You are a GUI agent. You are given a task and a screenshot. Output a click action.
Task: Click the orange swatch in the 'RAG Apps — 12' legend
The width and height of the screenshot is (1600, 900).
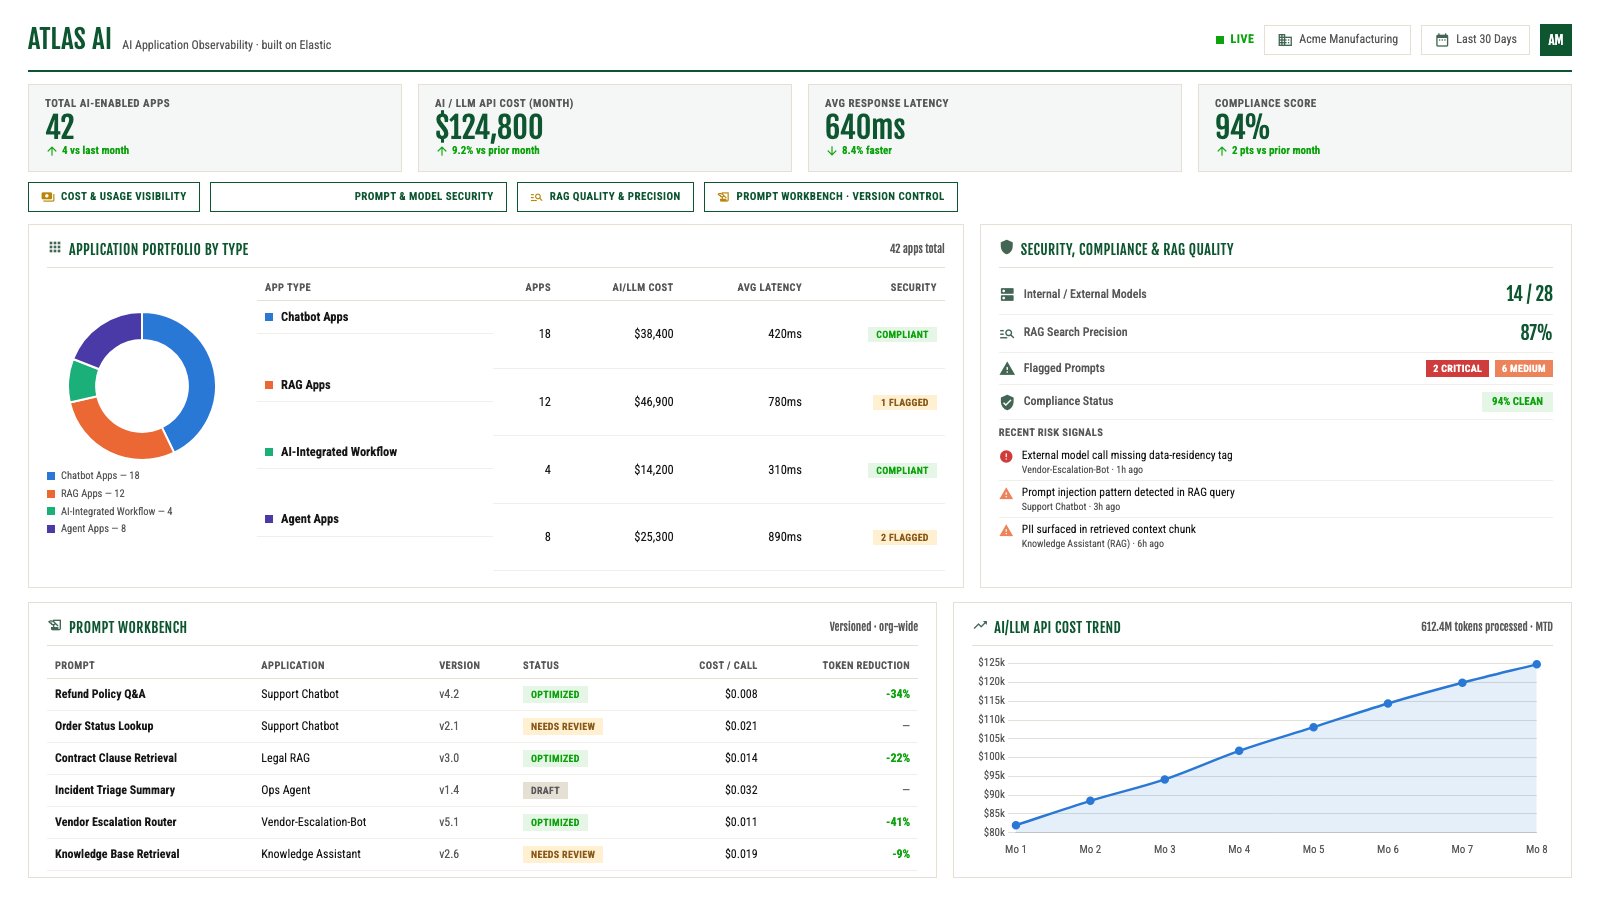pos(51,494)
